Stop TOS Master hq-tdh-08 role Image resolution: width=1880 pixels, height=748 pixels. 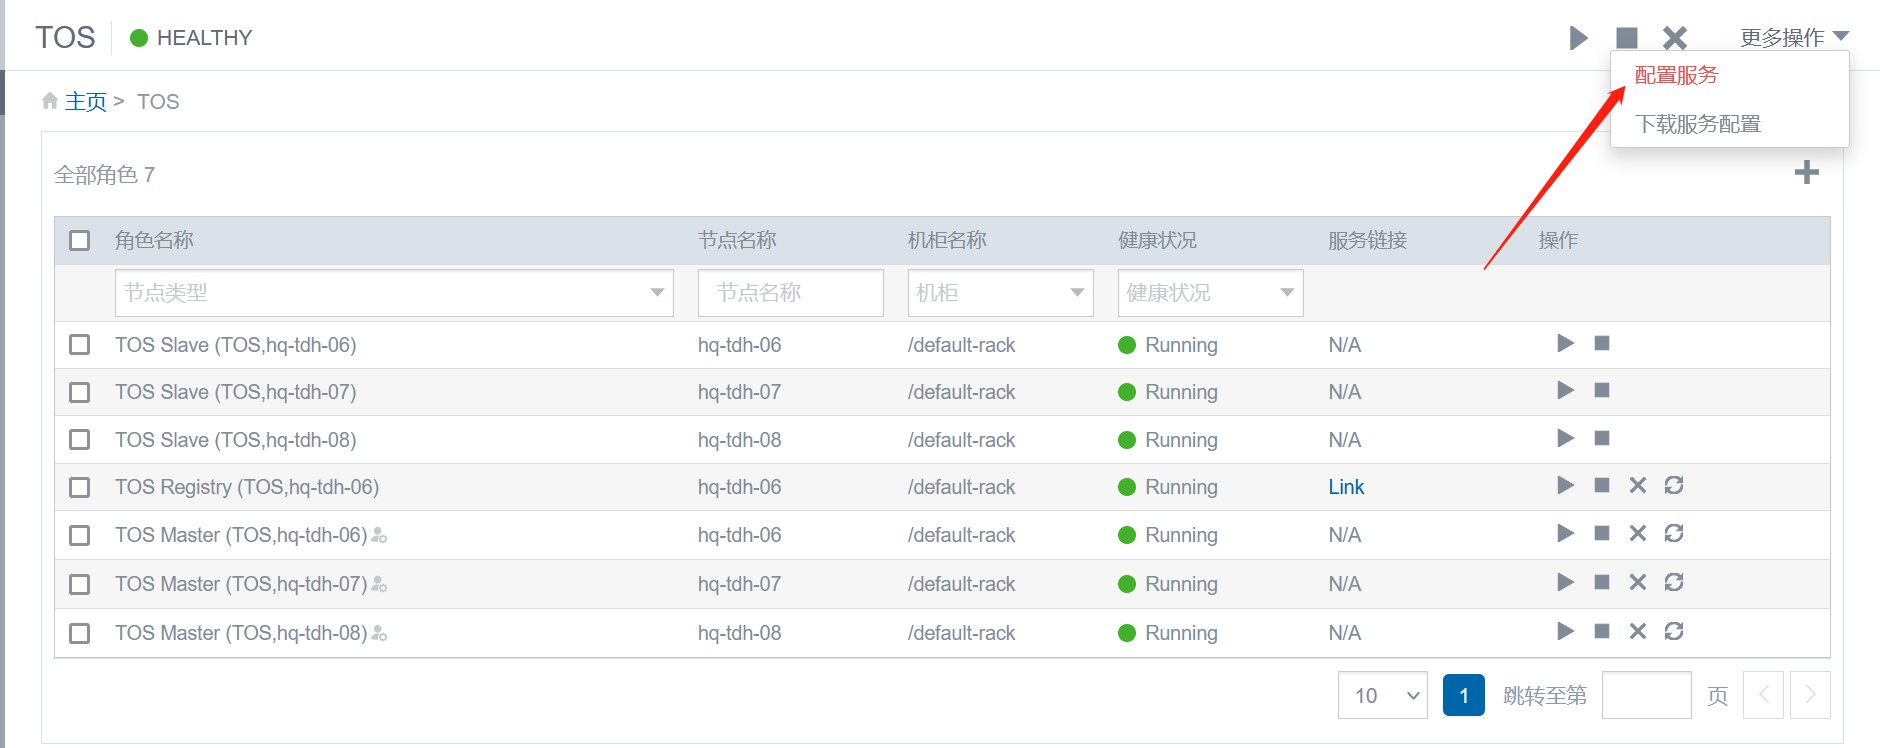coord(1602,631)
